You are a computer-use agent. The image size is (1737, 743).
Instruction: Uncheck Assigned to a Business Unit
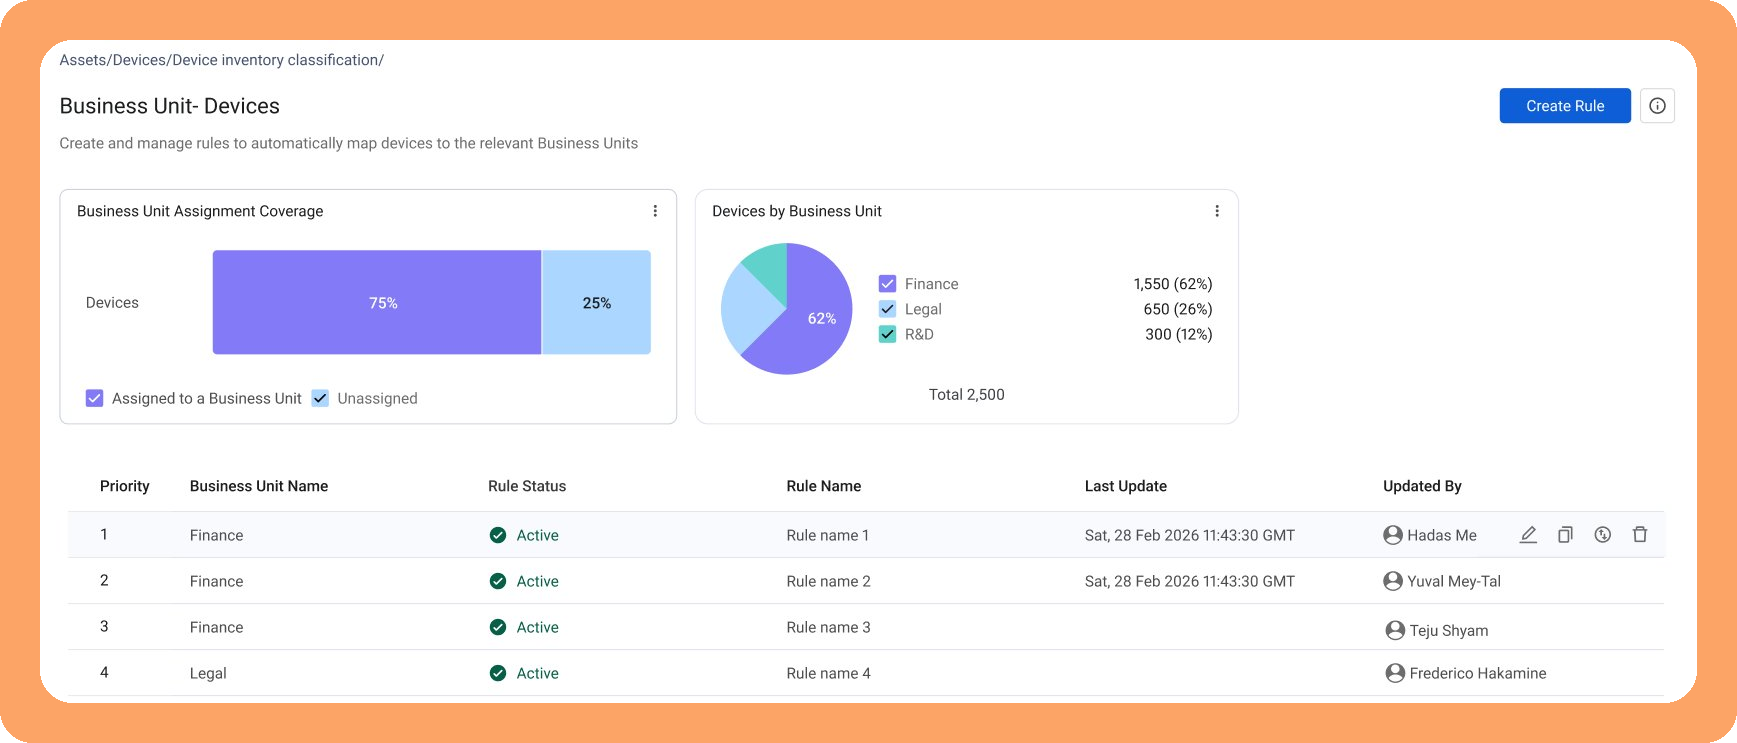(95, 398)
